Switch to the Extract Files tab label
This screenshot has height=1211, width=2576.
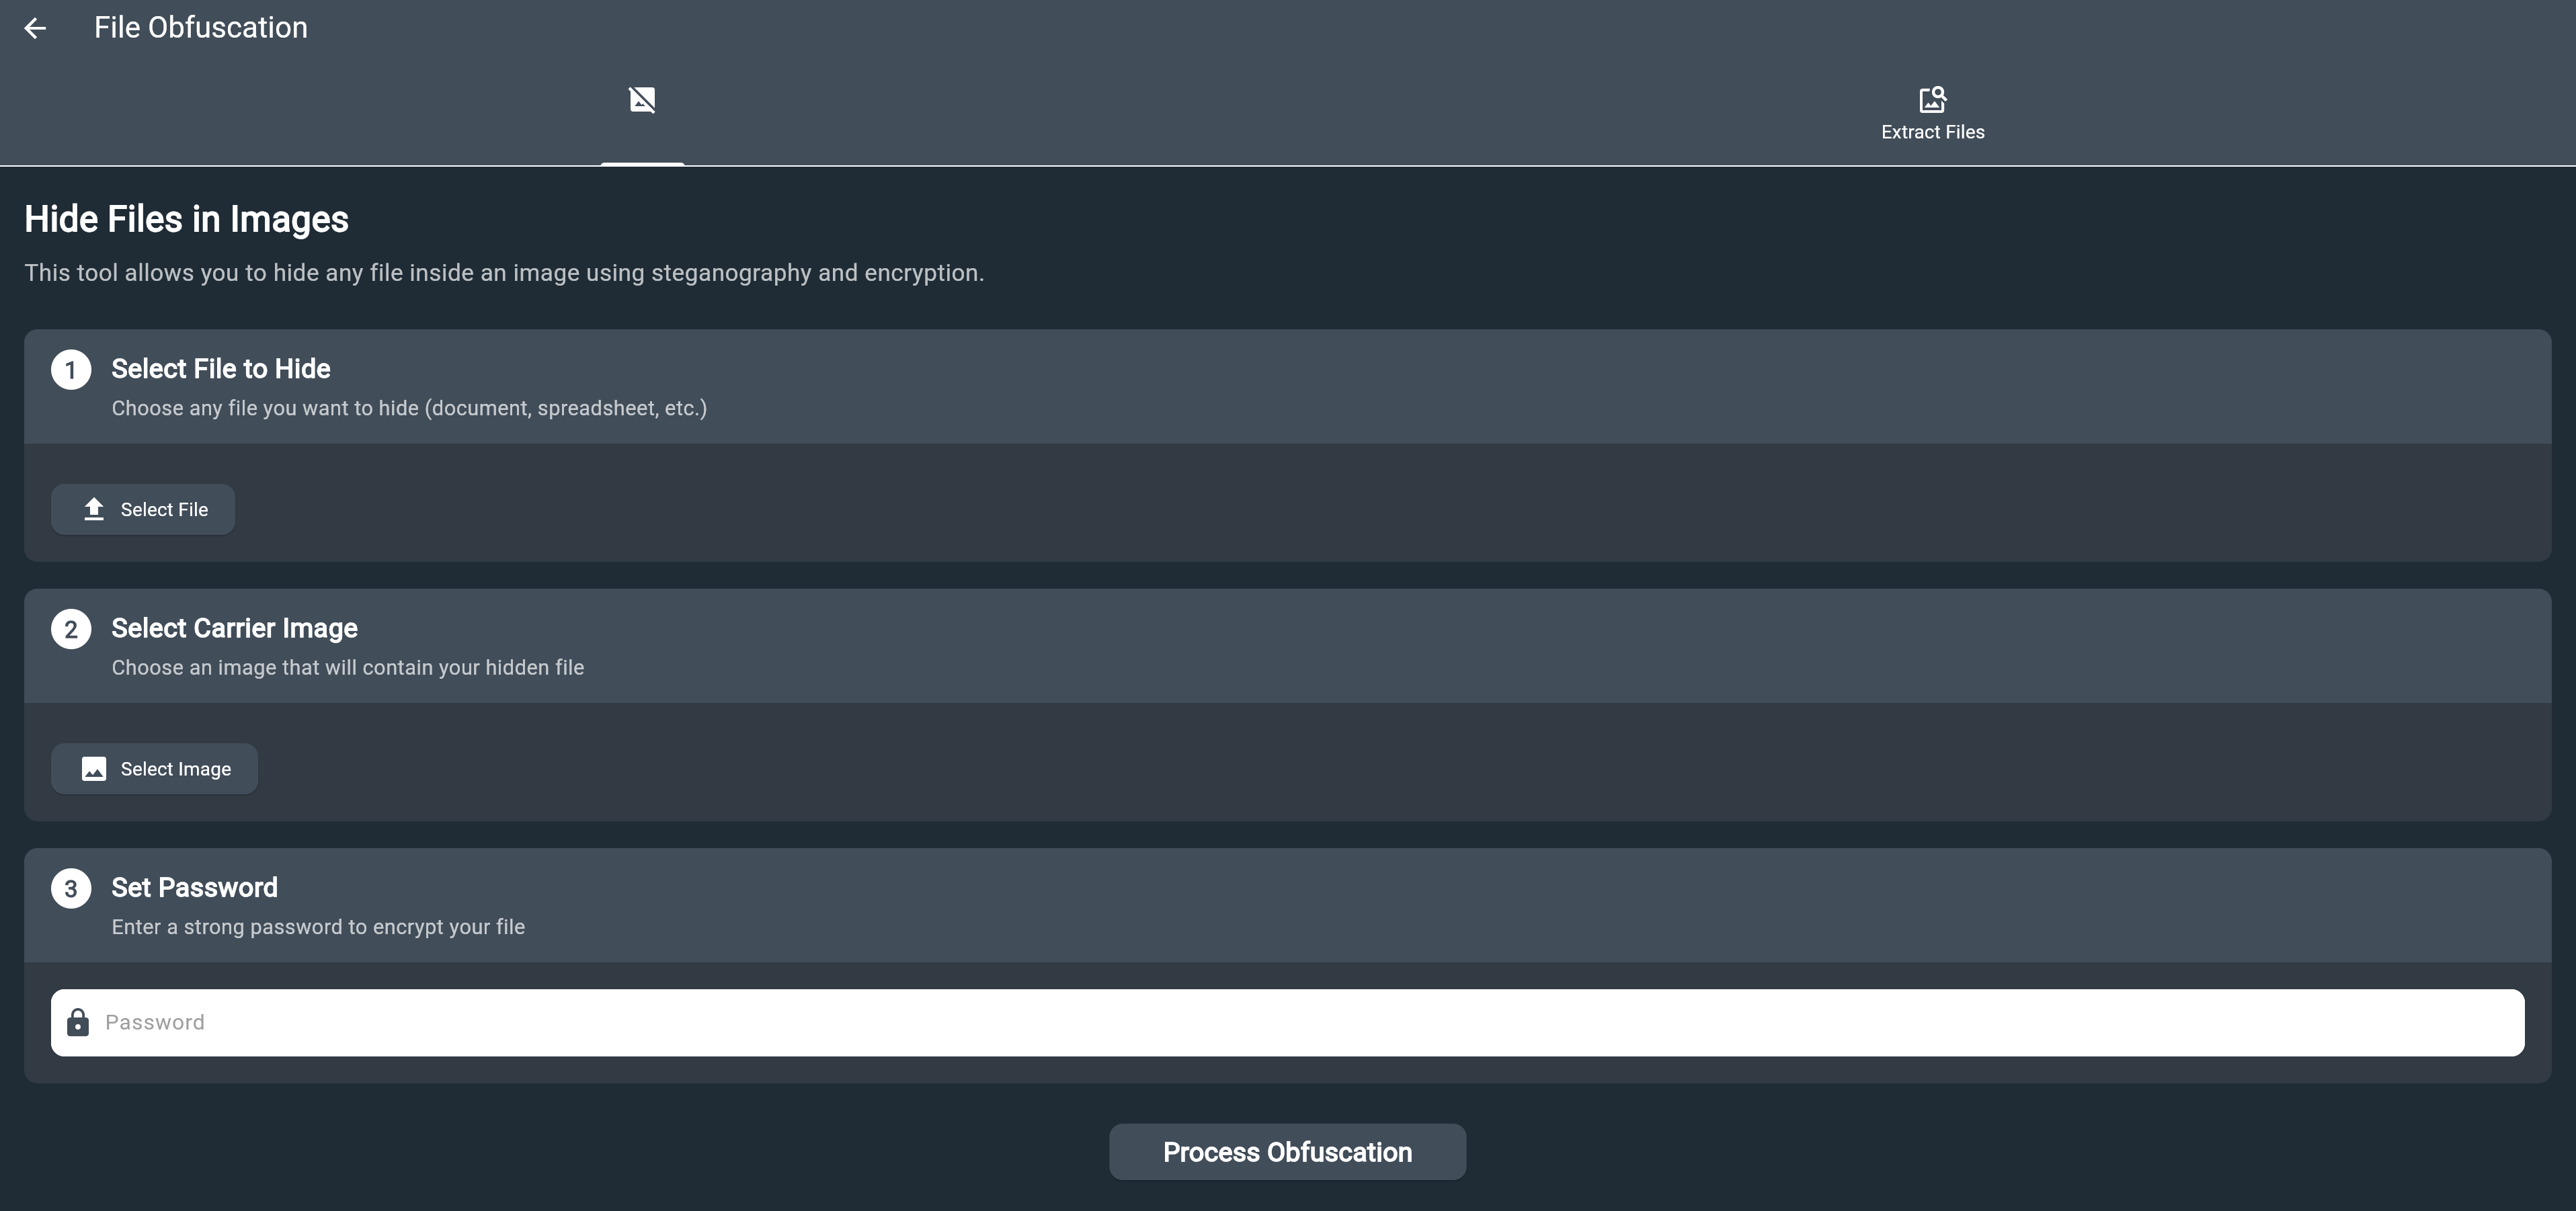1932,132
